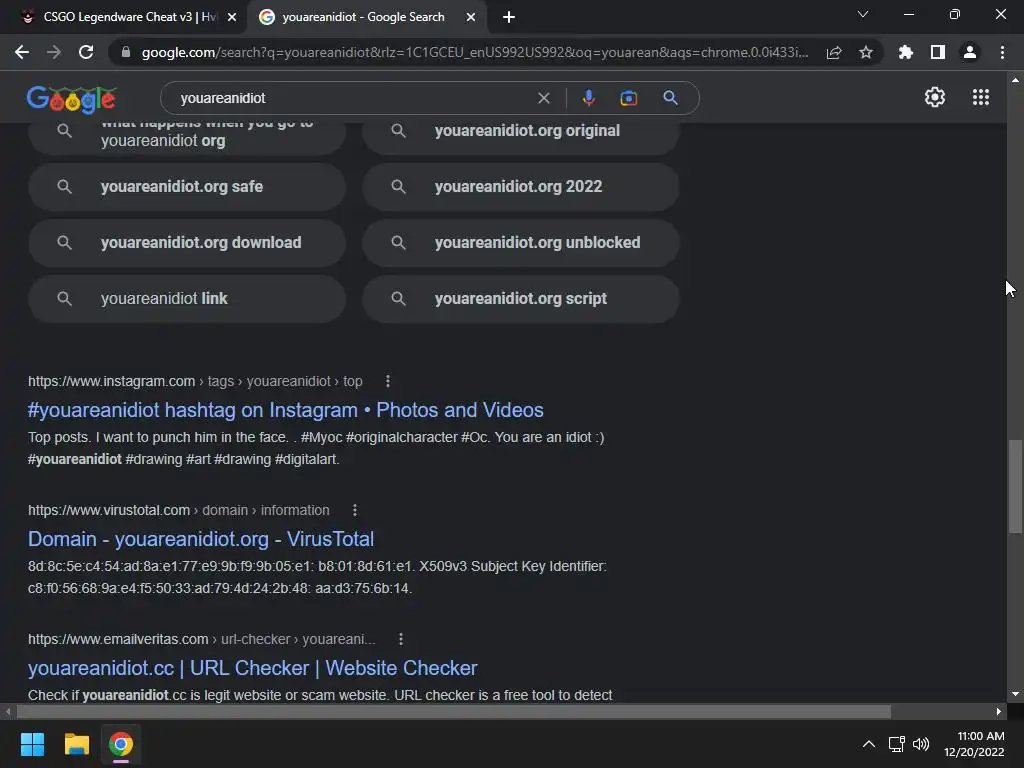Screen dimensions: 1024x768
Task: Search related 'youareanidiot.org 2022'
Action: [520, 187]
